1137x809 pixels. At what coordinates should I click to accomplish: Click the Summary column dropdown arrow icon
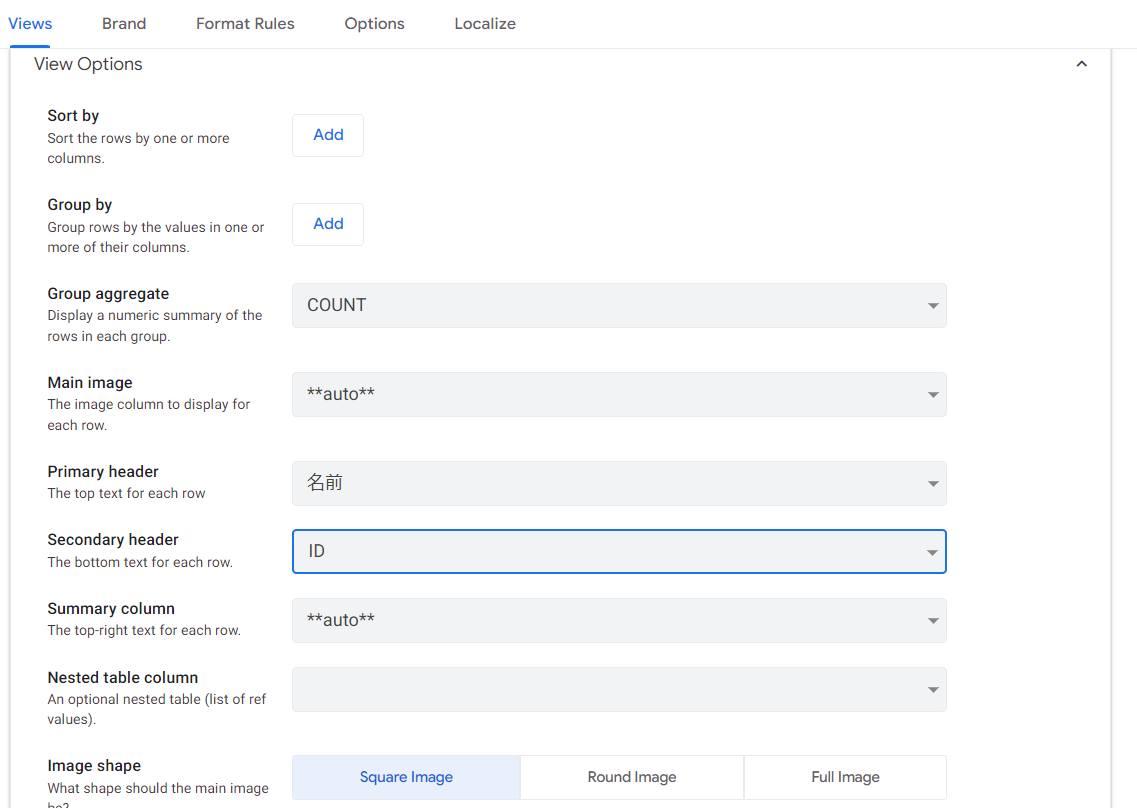(932, 621)
